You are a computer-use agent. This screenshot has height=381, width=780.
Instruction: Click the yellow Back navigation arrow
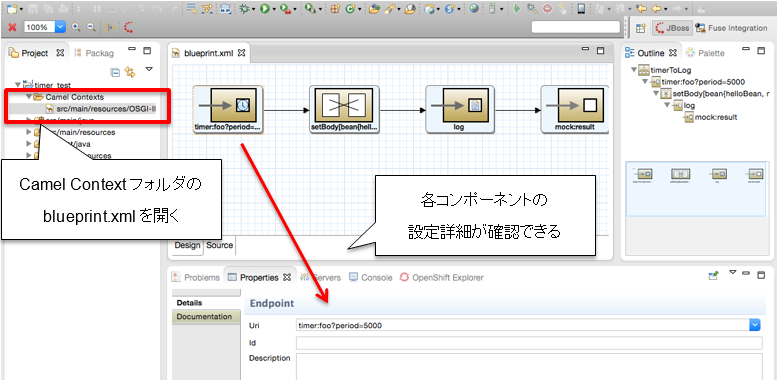point(656,9)
